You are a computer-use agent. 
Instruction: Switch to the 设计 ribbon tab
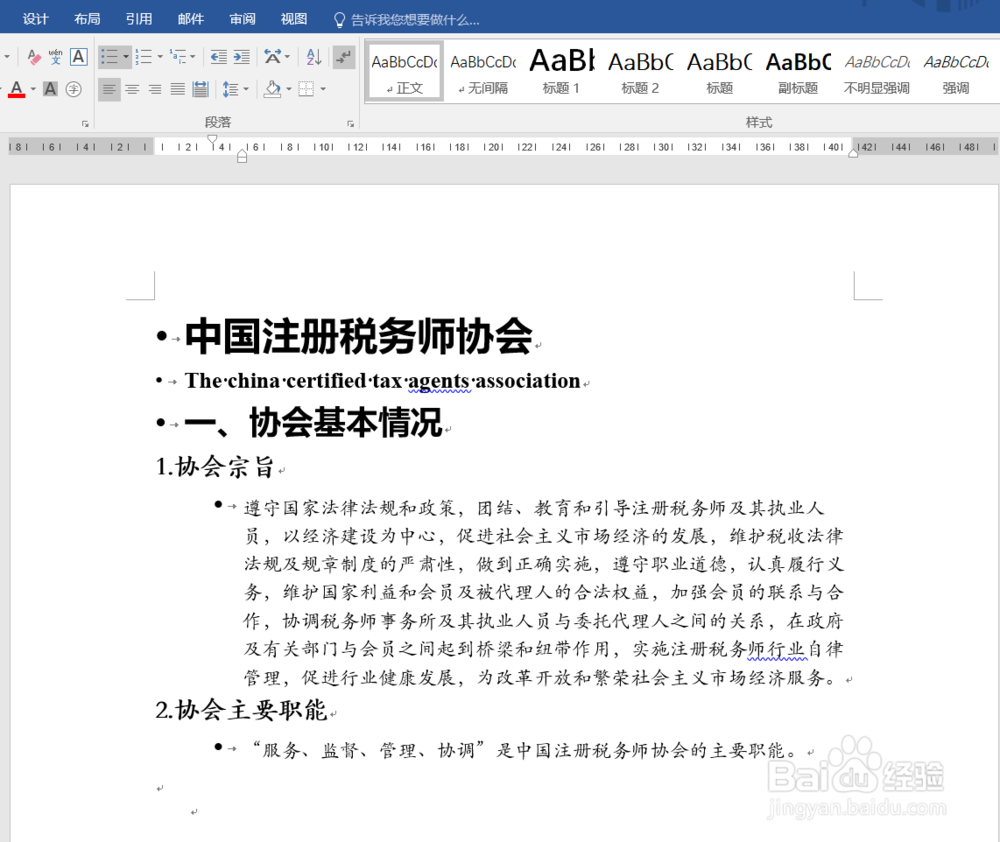pos(36,19)
